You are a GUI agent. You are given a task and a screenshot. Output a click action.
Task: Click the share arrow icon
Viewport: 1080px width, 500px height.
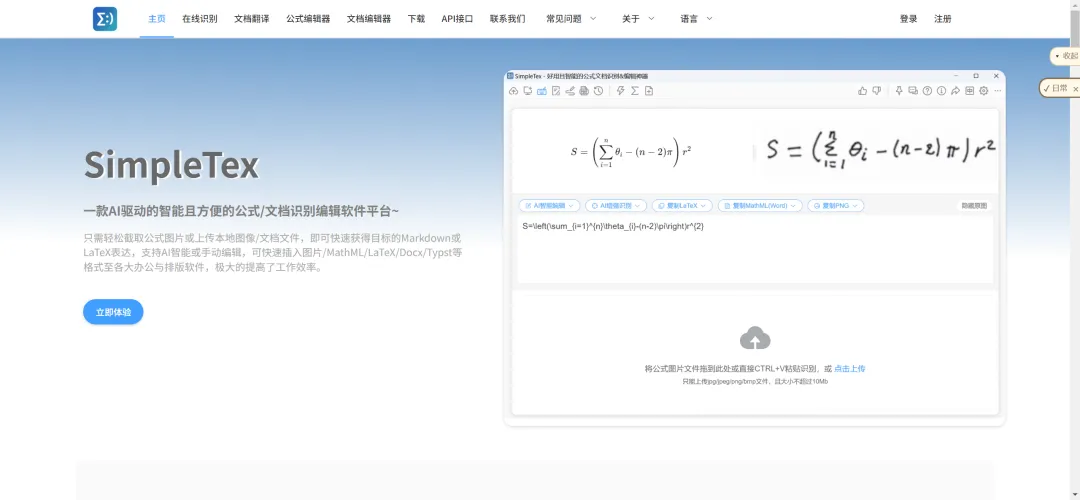(x=955, y=91)
